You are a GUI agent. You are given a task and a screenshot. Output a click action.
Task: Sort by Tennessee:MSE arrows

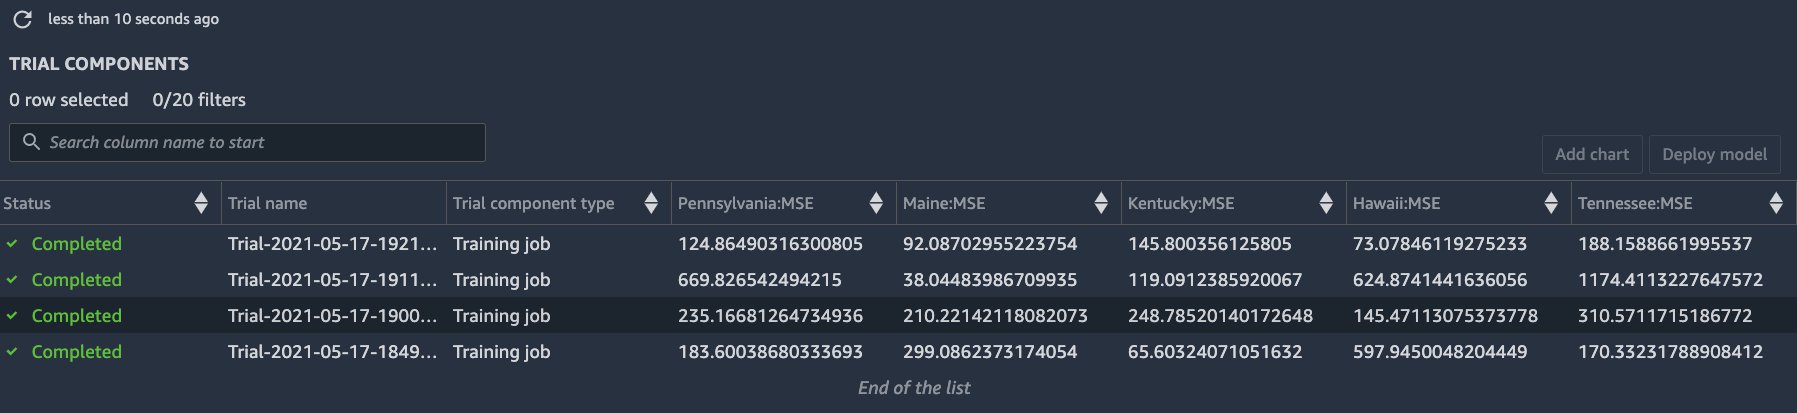pos(1776,203)
